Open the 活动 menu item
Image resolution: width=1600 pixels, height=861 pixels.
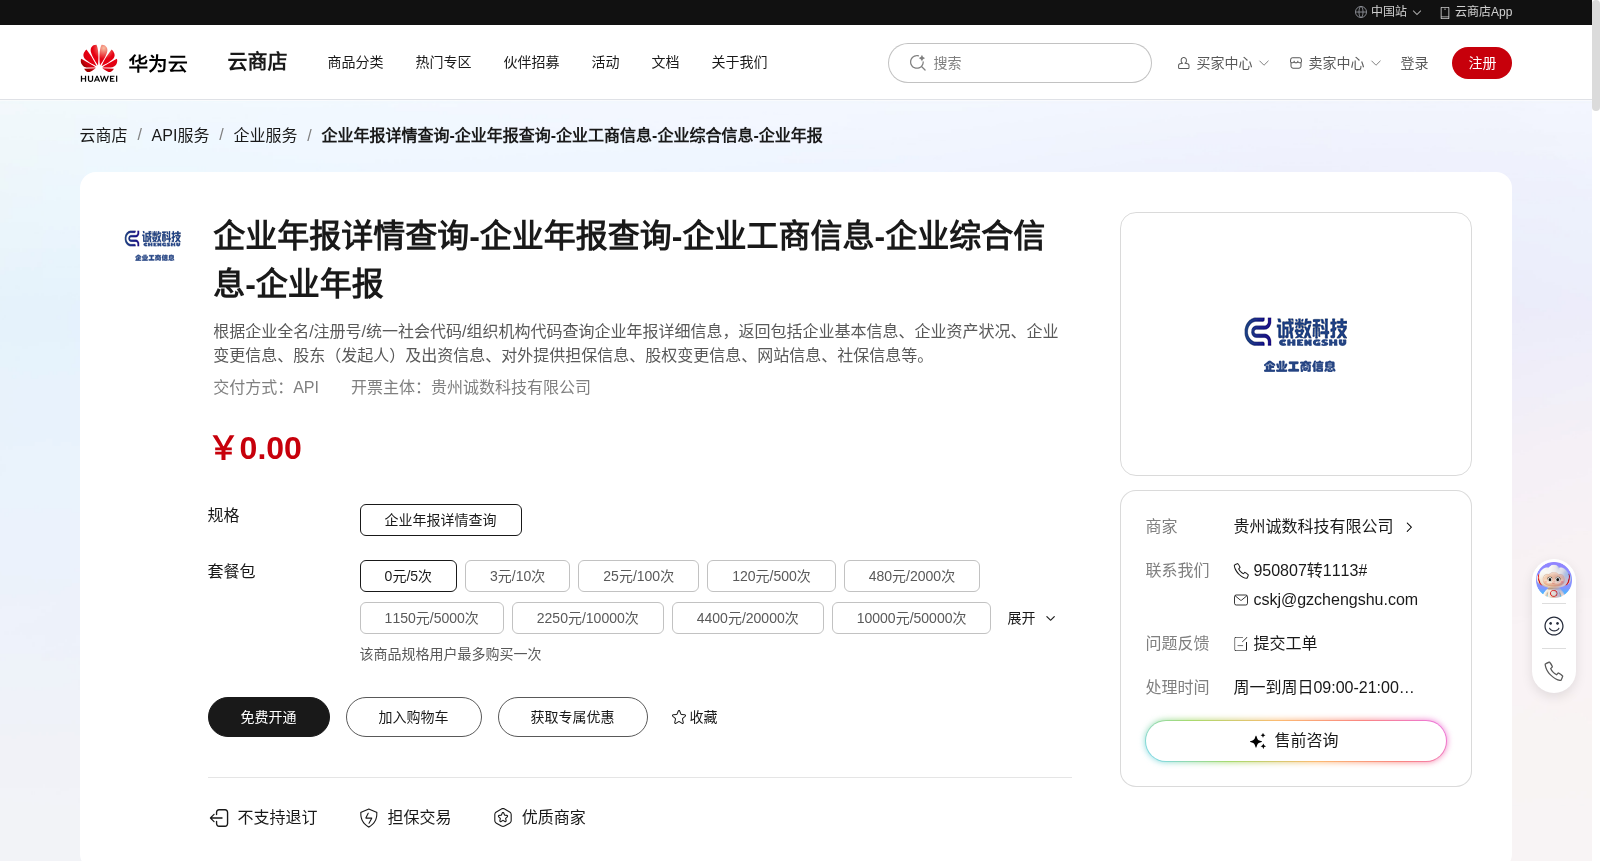pyautogui.click(x=605, y=62)
